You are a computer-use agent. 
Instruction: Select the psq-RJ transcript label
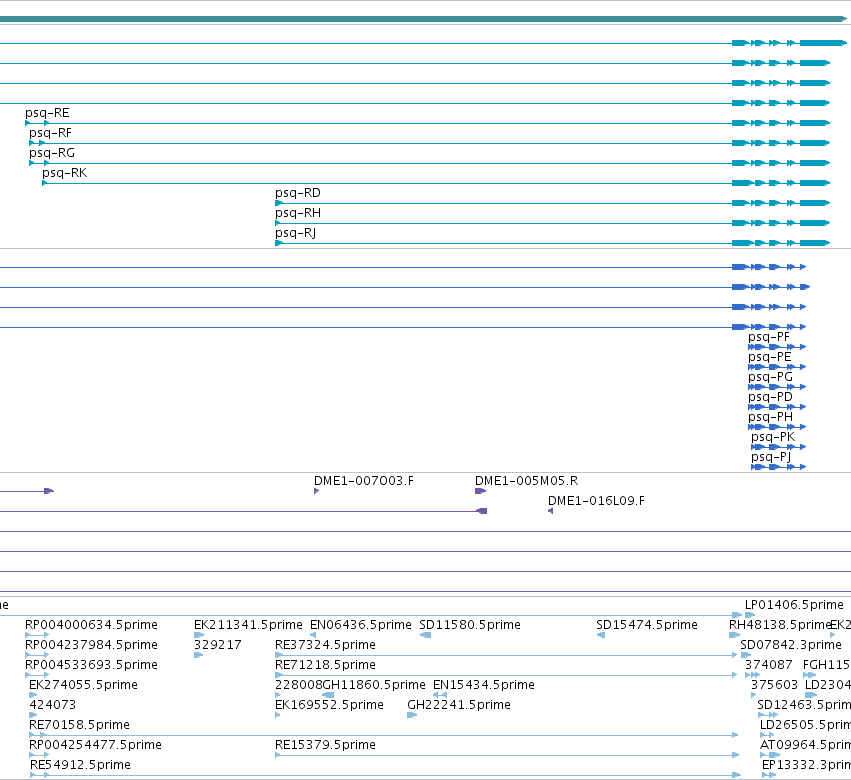click(296, 233)
